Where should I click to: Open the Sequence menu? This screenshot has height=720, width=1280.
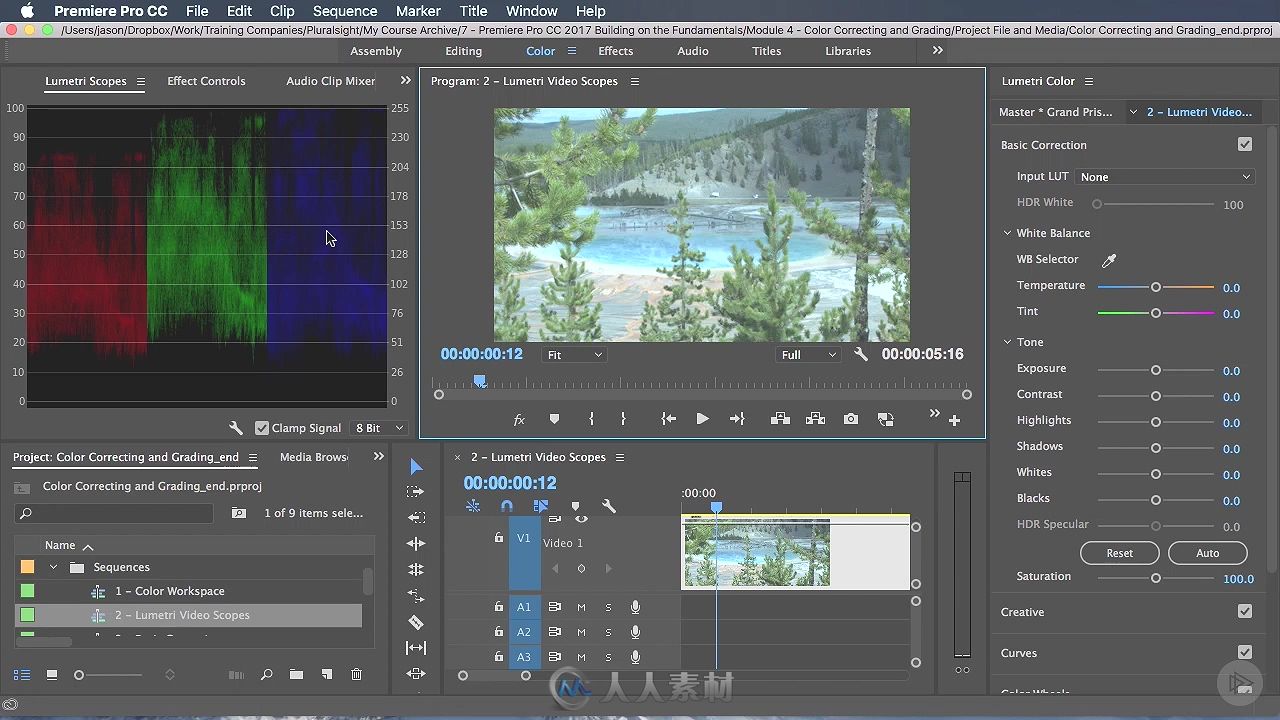click(345, 11)
